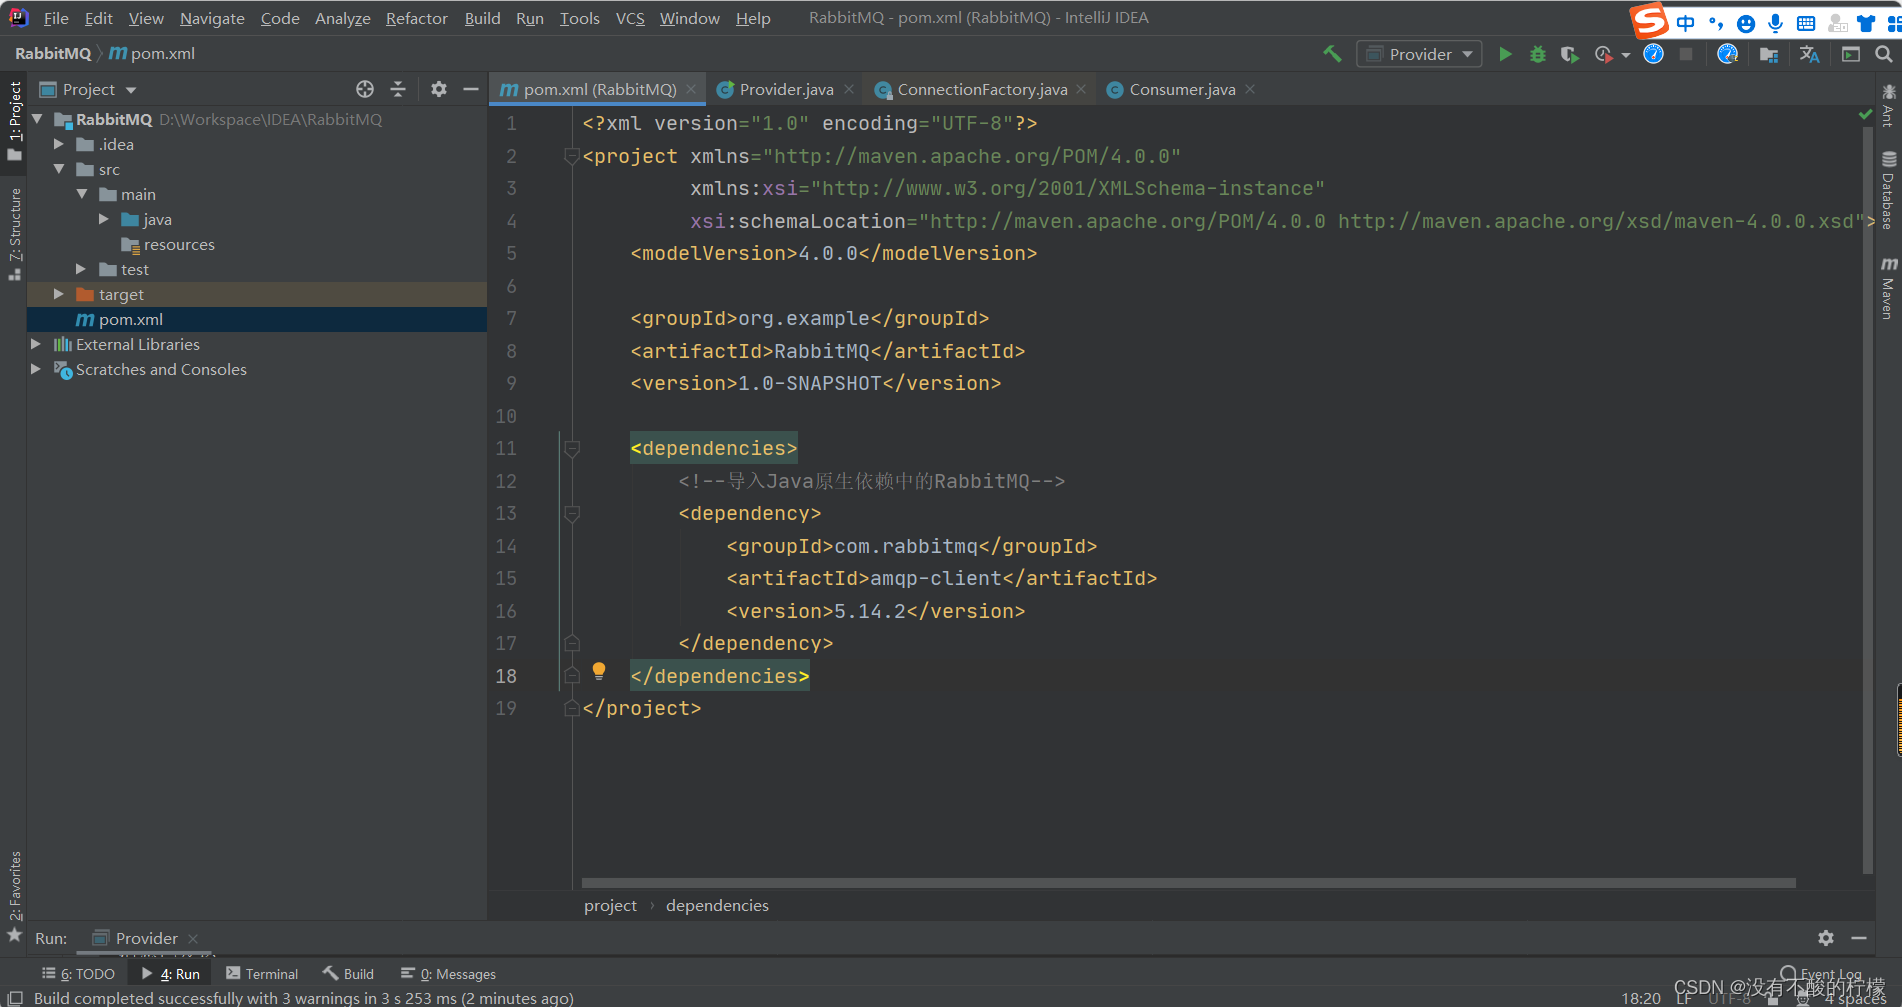Expand the target folder

(59, 294)
